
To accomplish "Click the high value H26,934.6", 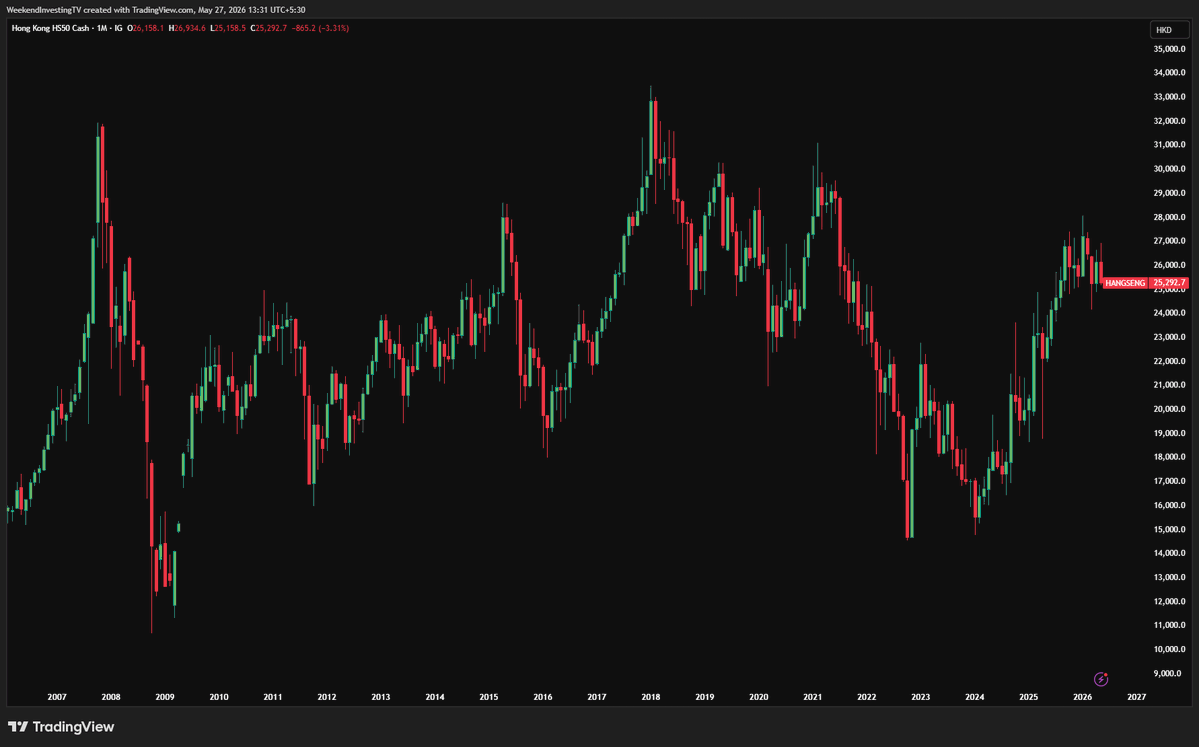I will [187, 28].
